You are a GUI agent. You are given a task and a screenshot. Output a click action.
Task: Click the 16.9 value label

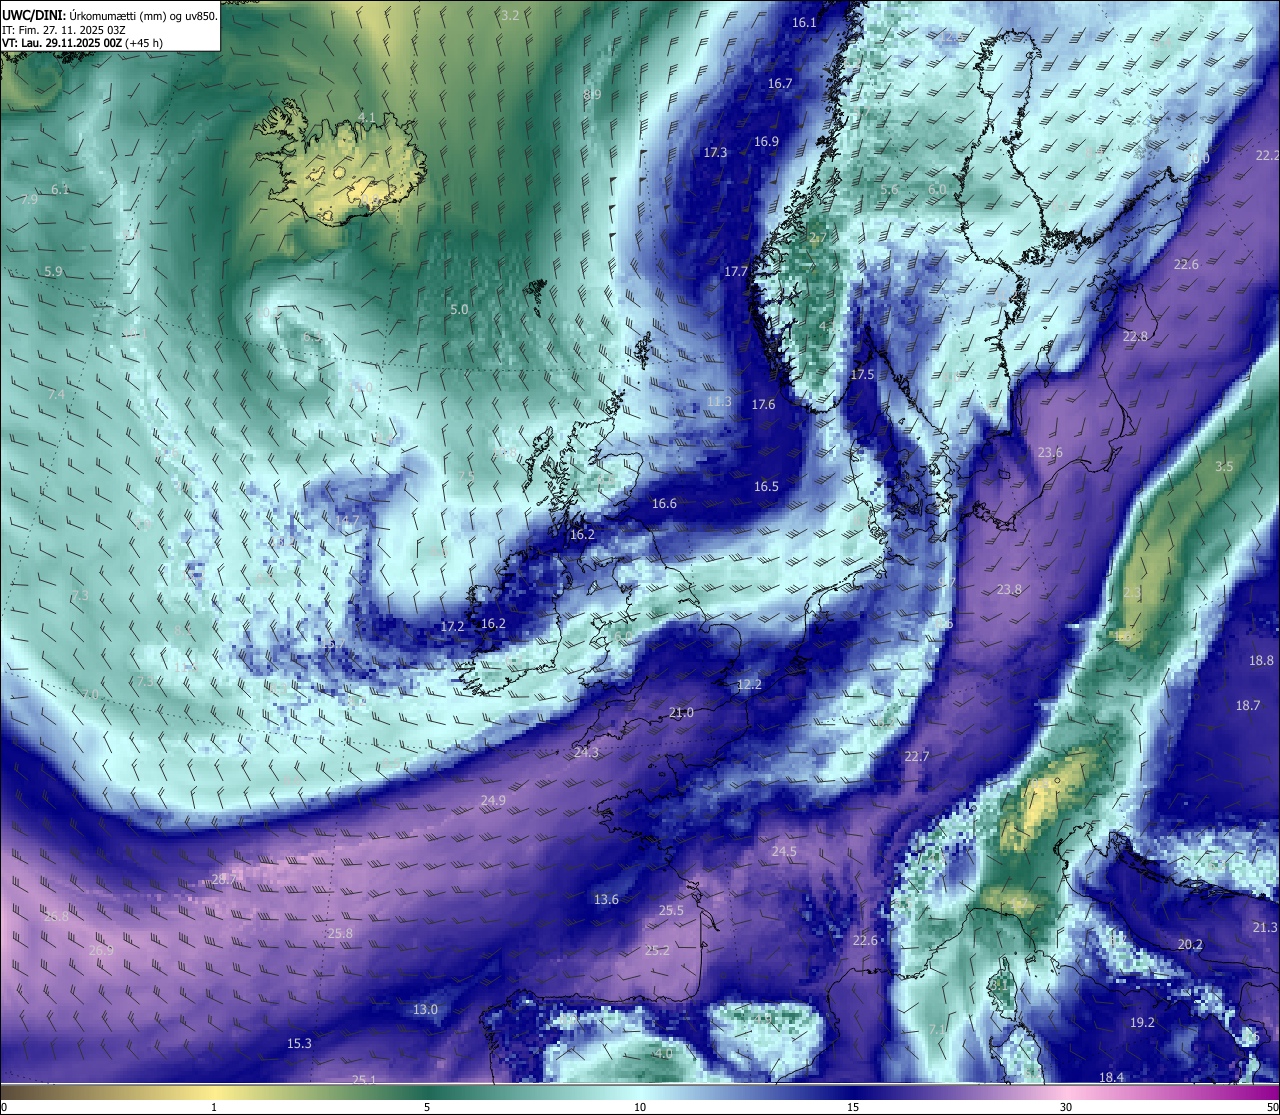click(766, 142)
